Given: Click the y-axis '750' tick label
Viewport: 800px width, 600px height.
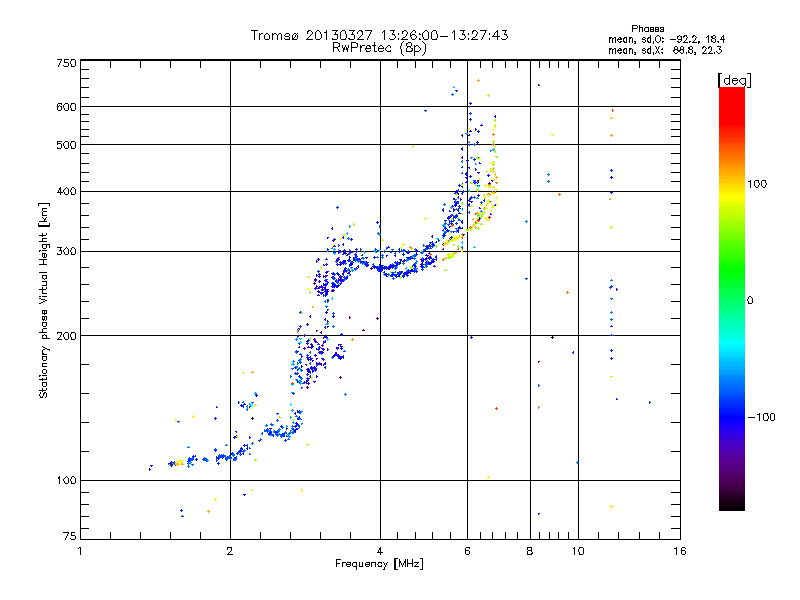Looking at the screenshot, I should [x=66, y=63].
